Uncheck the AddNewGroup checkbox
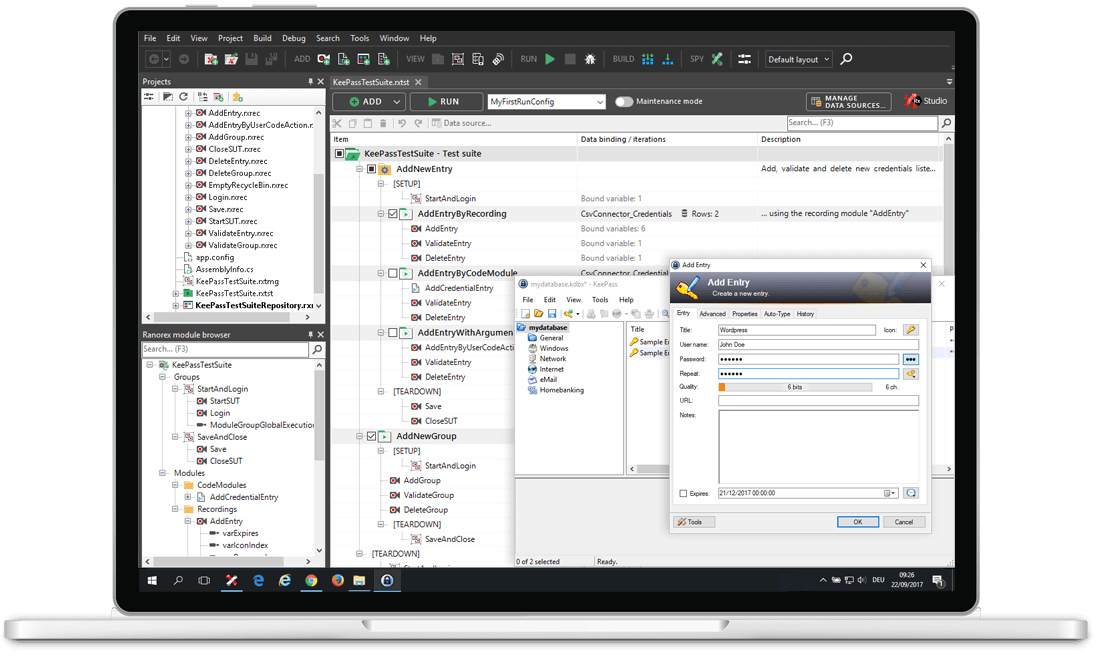 tap(372, 437)
